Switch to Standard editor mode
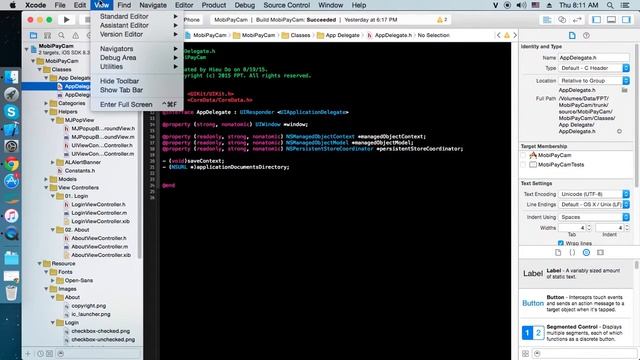The width and height of the screenshot is (640, 360). 547,20
